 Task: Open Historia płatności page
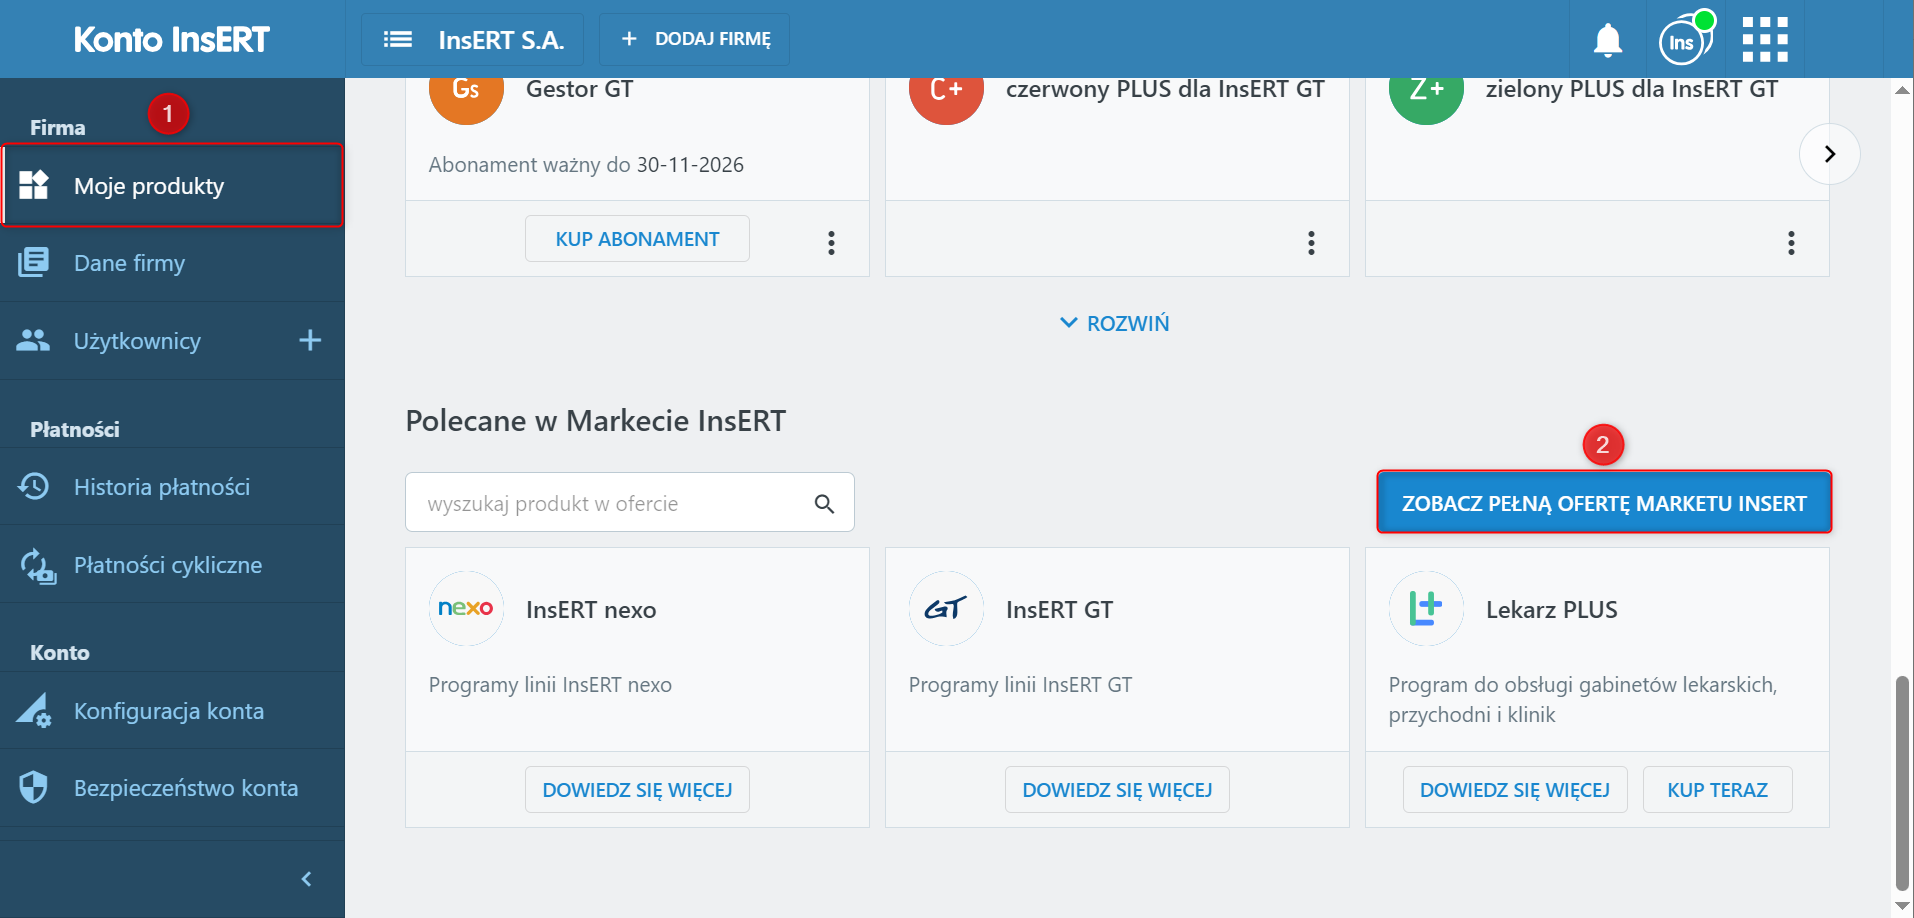point(161,487)
